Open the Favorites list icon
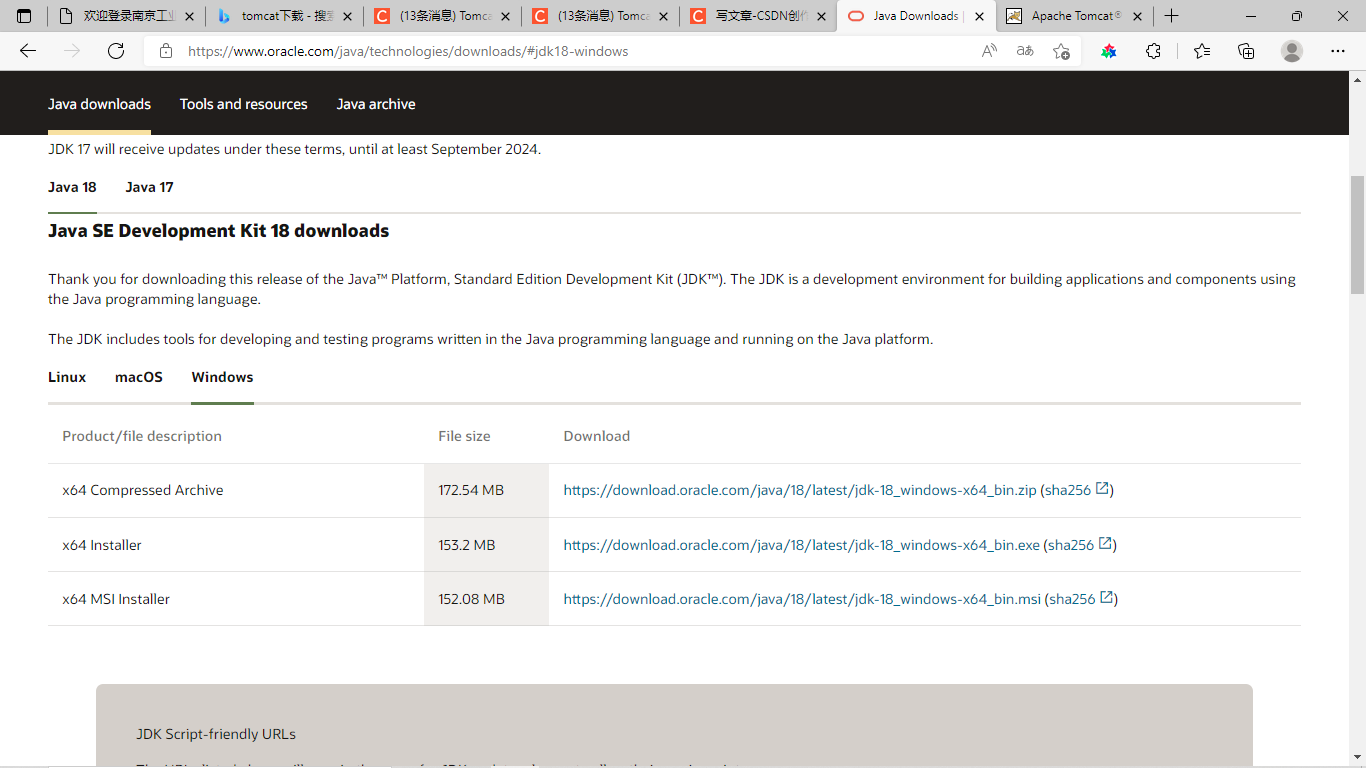Viewport: 1366px width, 768px height. 1201,51
